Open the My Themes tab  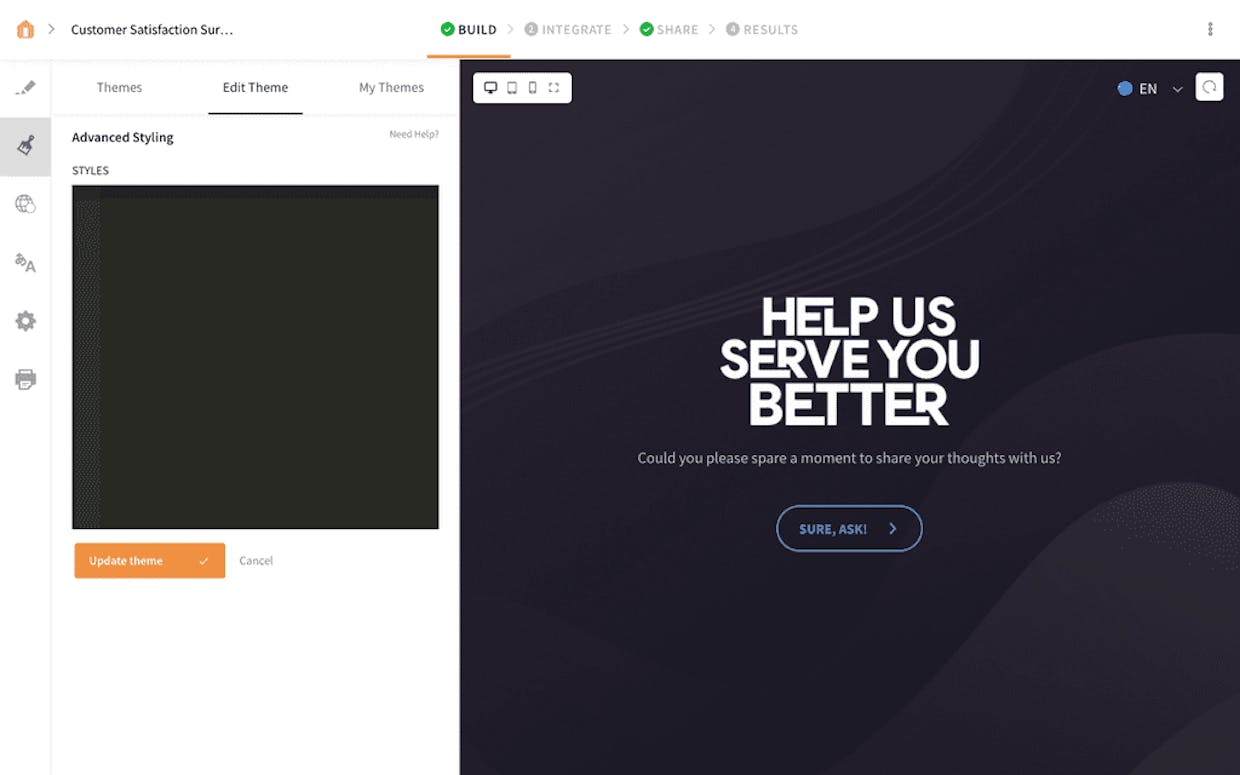(391, 87)
